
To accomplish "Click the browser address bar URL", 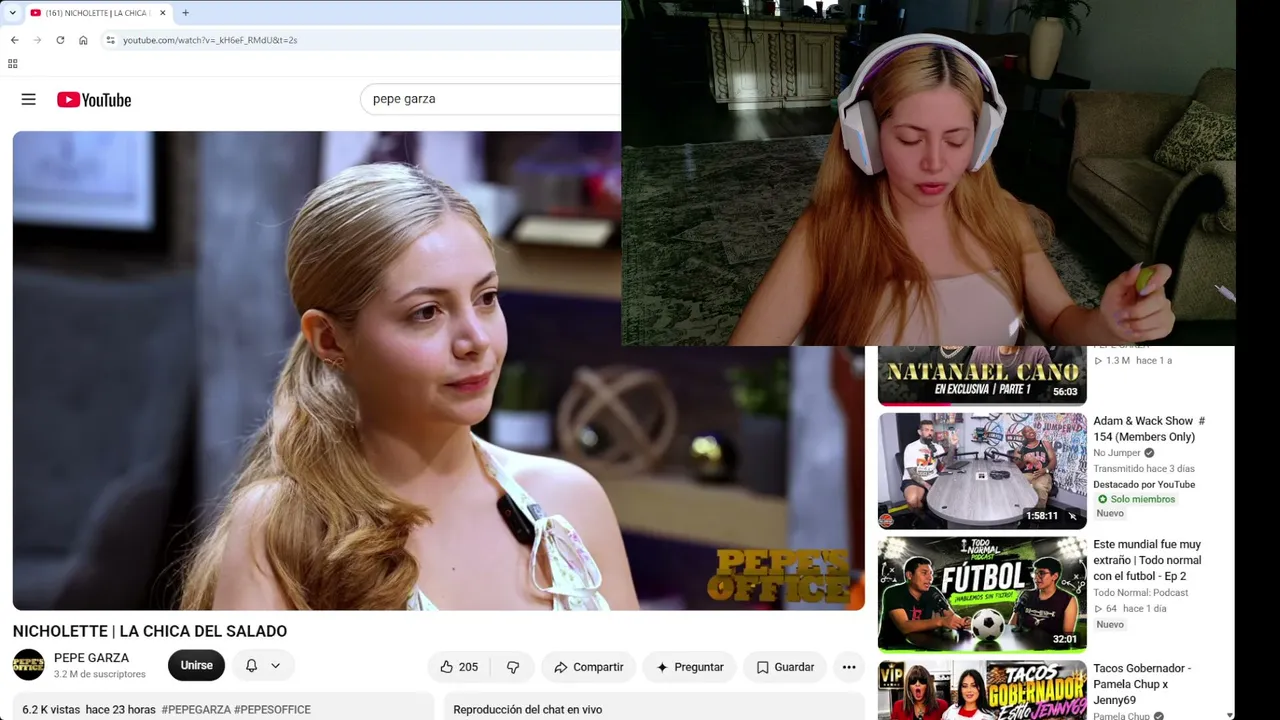I will [x=210, y=40].
